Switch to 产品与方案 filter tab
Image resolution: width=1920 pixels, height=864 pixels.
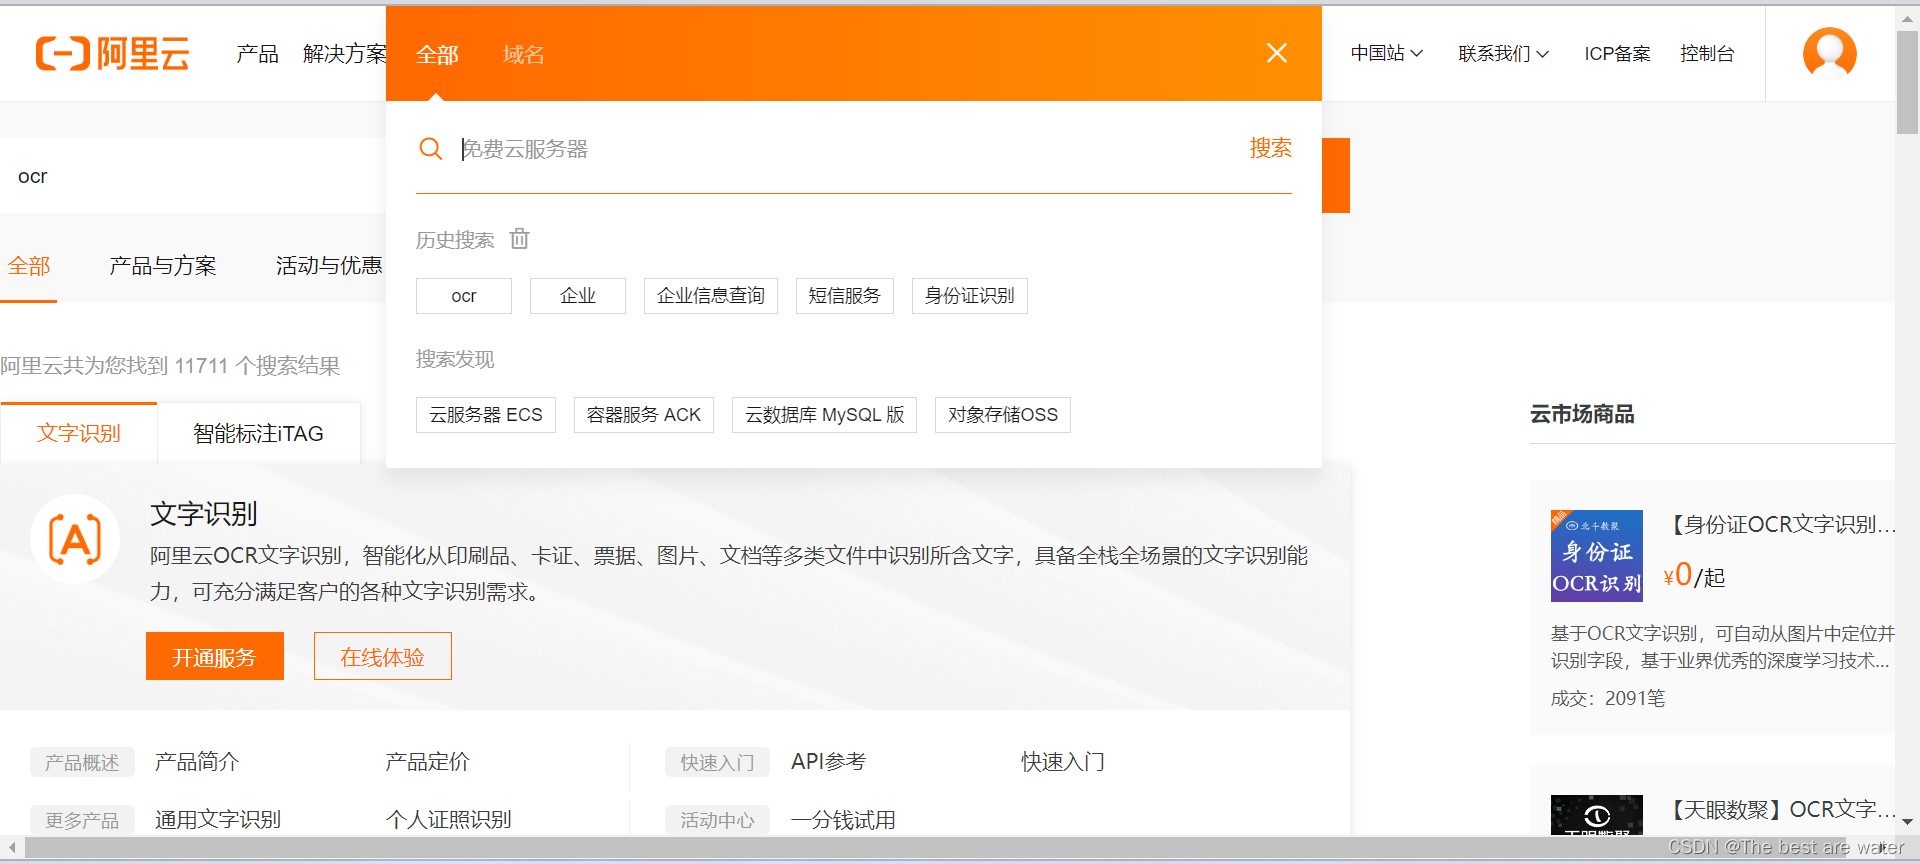coord(162,266)
